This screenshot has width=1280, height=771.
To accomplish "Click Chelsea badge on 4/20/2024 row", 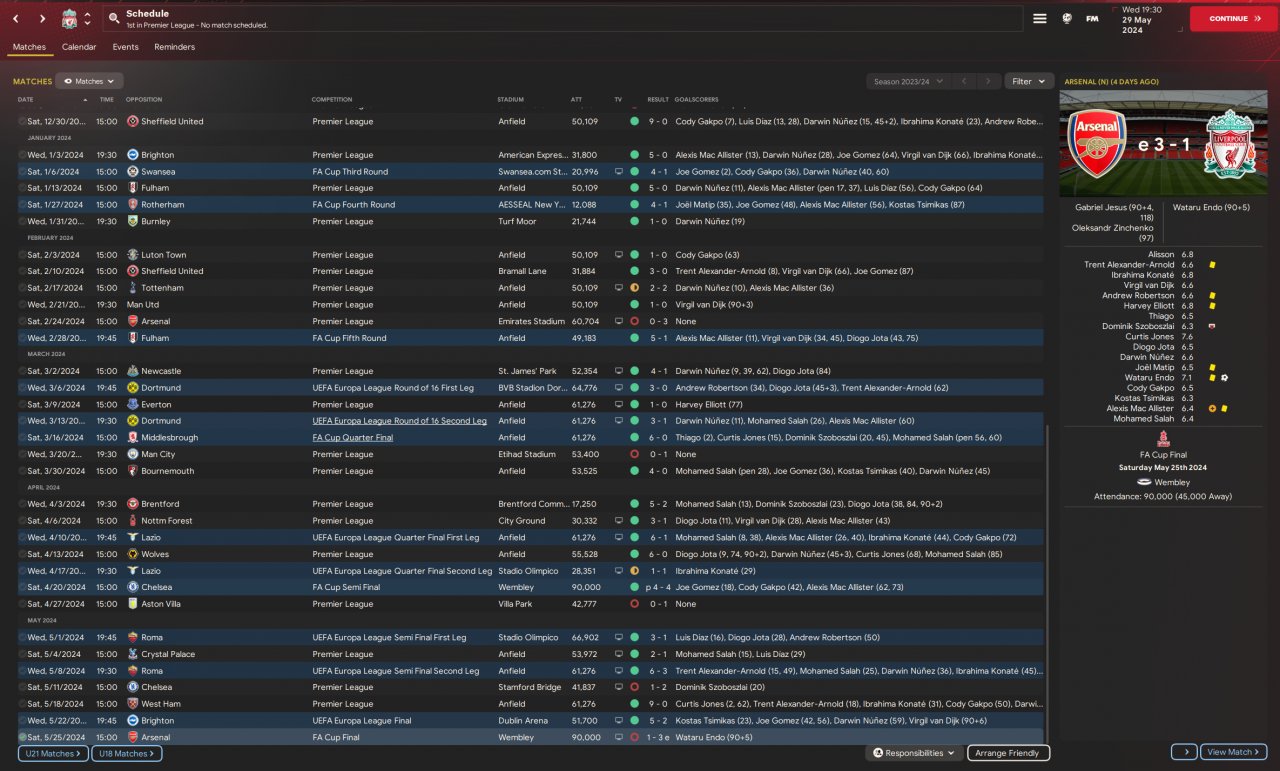I will 133,588.
